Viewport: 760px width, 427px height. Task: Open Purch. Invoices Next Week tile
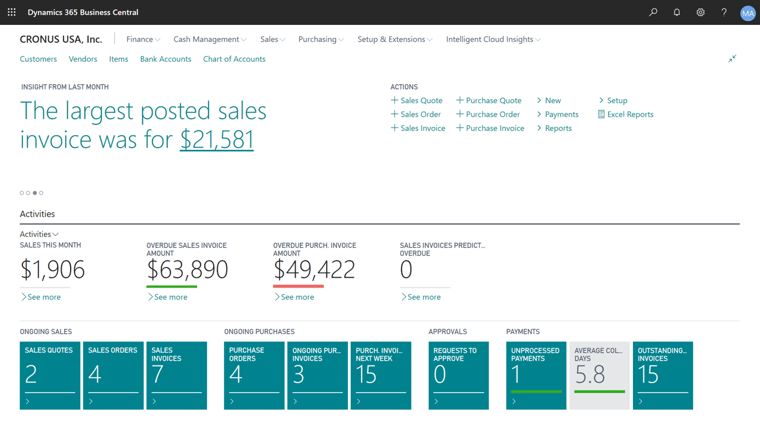coord(381,376)
